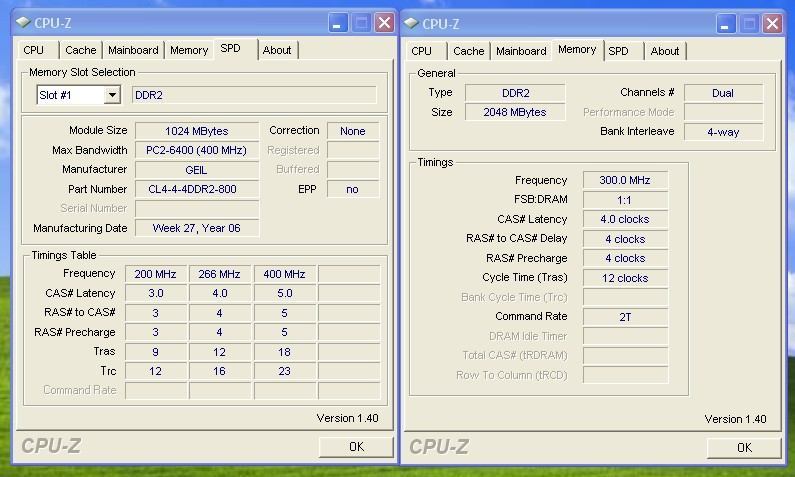
Task: Close the right CPU-Z window
Action: (772, 24)
